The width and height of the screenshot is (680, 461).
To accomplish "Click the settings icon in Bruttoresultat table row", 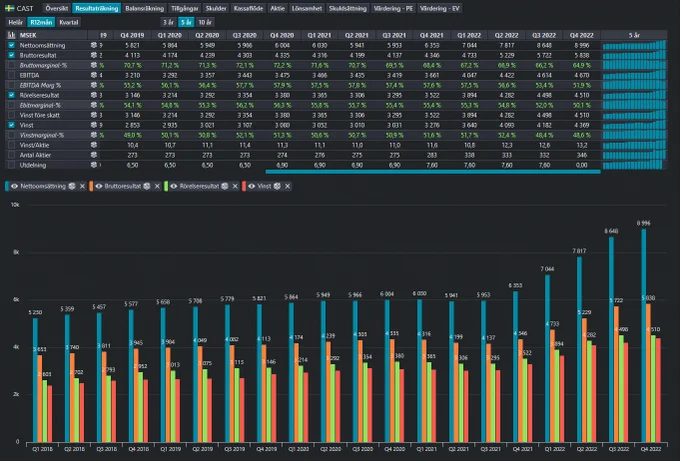I will (x=94, y=55).
